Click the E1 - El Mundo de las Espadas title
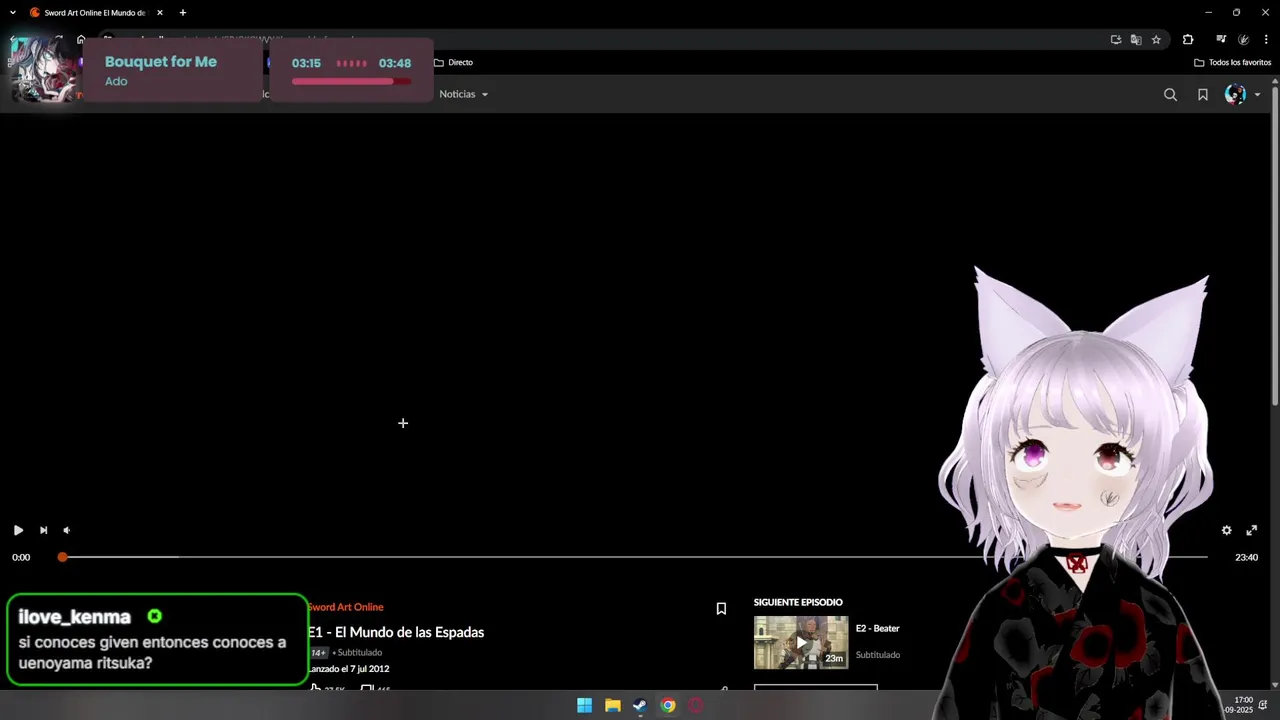The image size is (1280, 720). pyautogui.click(x=396, y=632)
